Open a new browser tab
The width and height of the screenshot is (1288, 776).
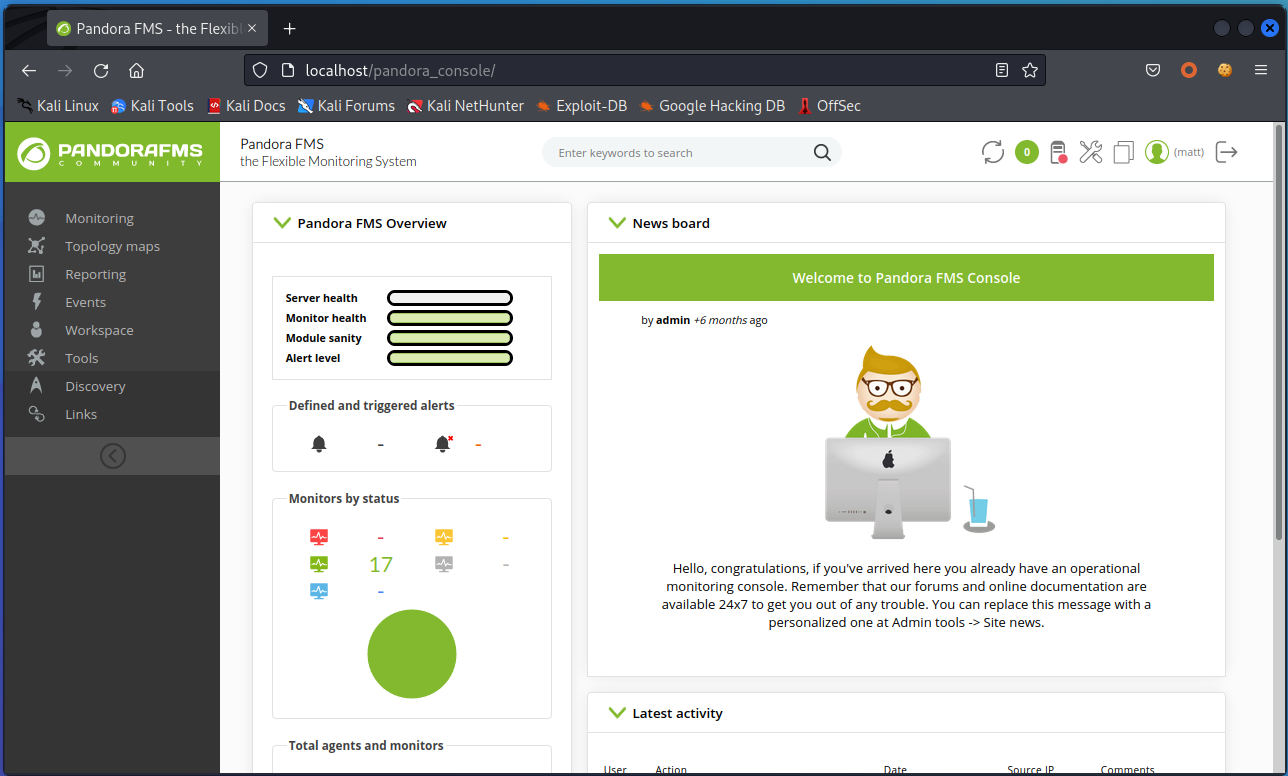[x=290, y=28]
